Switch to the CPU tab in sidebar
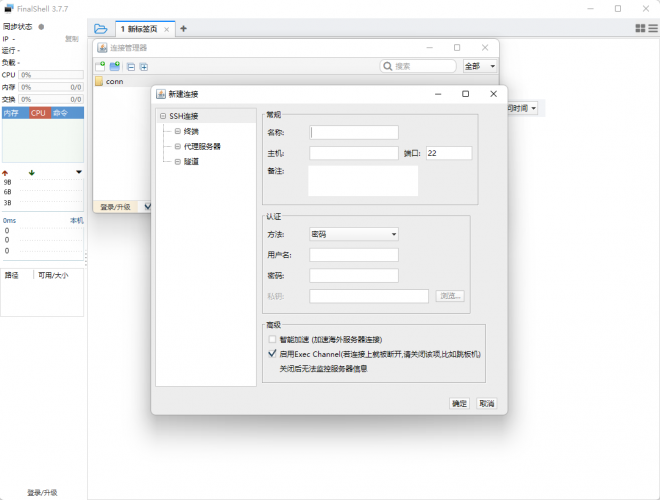This screenshot has width=660, height=500. [x=38, y=113]
